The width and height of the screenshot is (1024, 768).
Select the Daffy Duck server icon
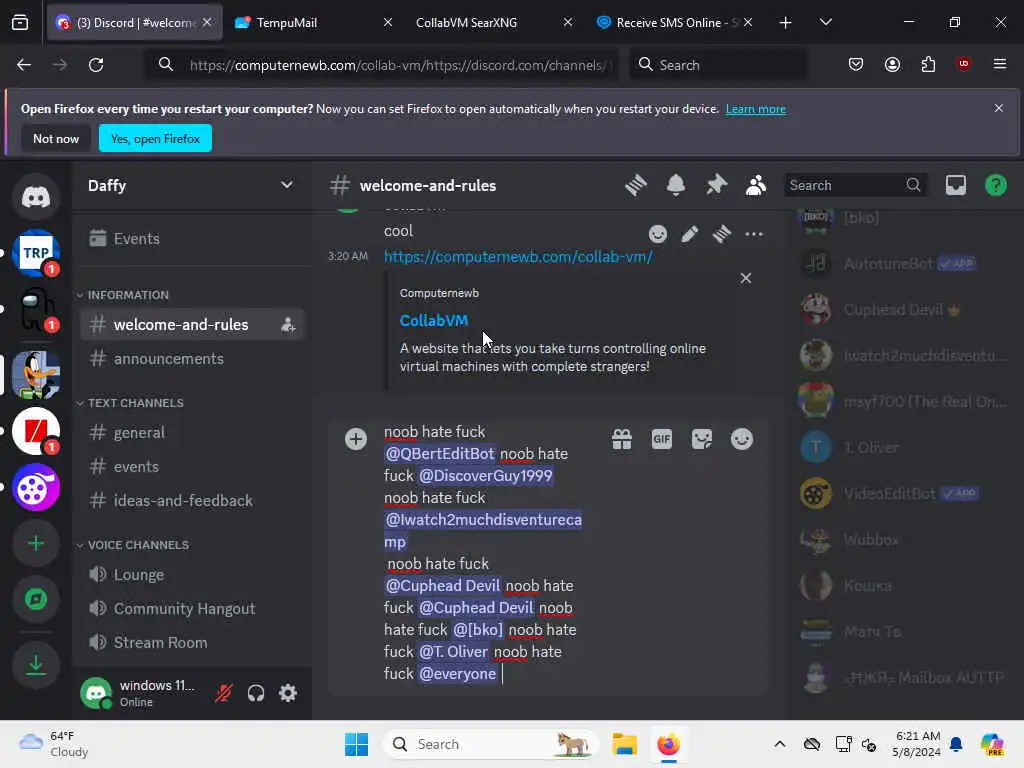point(36,375)
